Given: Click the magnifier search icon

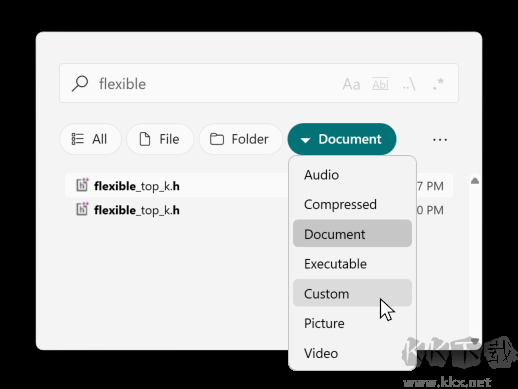Looking at the screenshot, I should 80,83.
